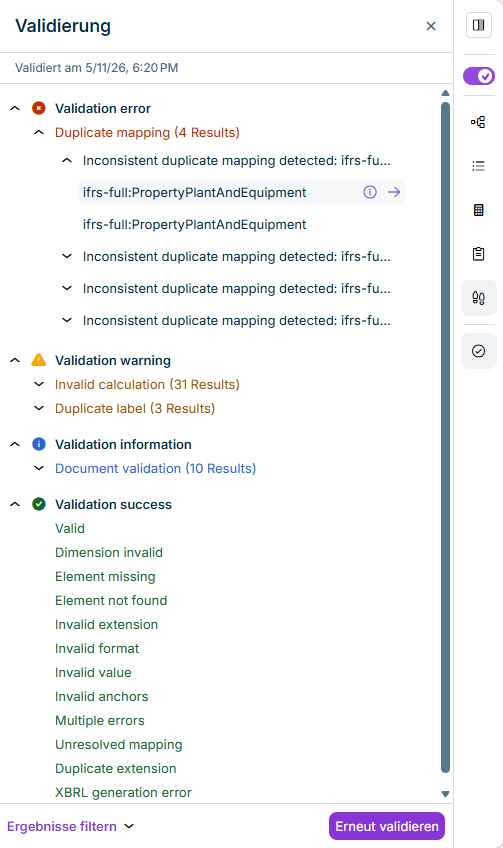Click the scrollbar down arrow
This screenshot has height=848, width=503.
coord(446,794)
